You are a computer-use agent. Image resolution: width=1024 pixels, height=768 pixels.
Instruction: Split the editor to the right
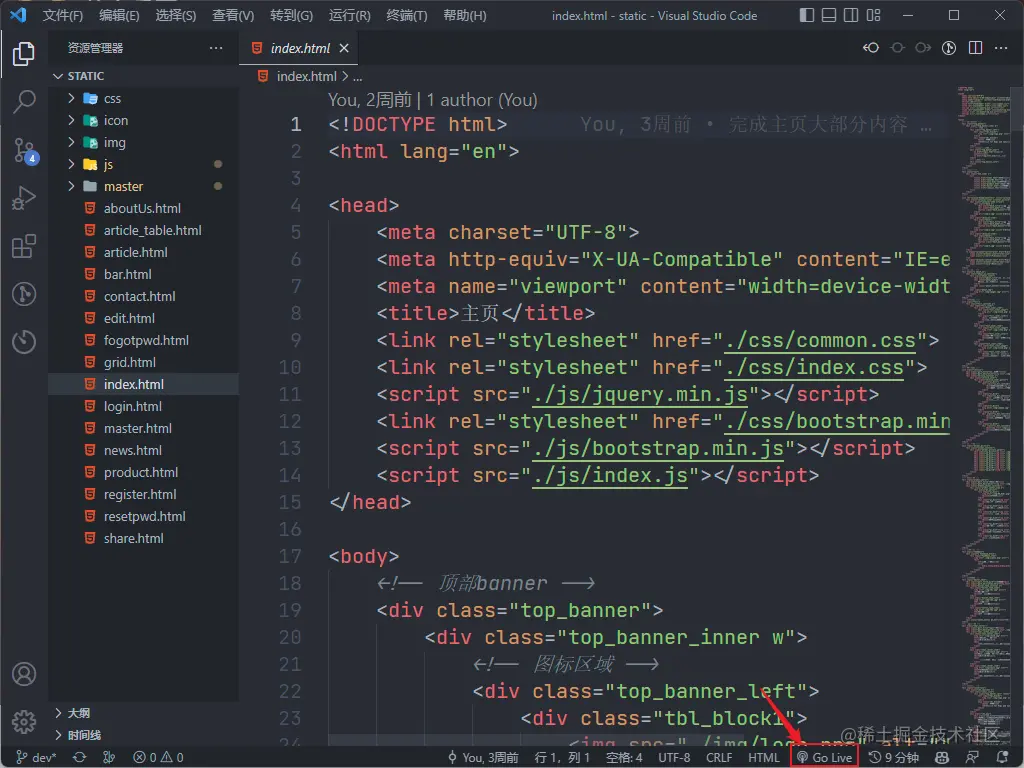(x=975, y=48)
